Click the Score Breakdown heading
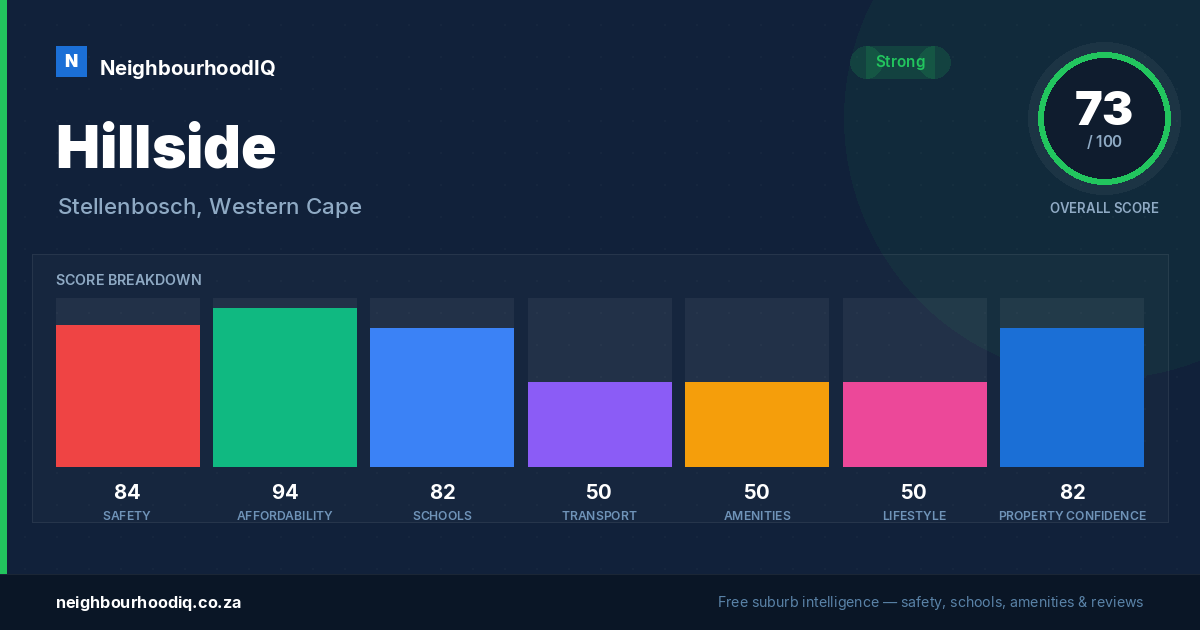Image resolution: width=1200 pixels, height=630 pixels. coord(129,280)
